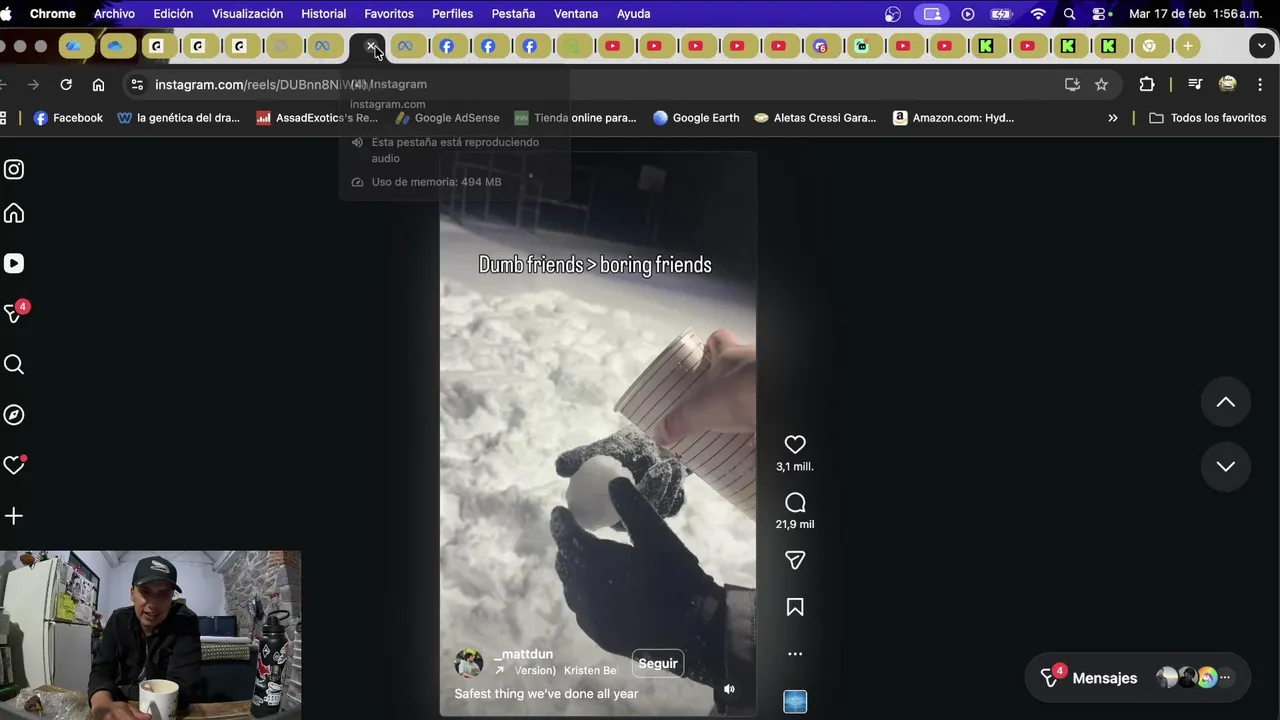Open Todos los favoritos folder
The height and width of the screenshot is (720, 1280).
click(x=1208, y=118)
